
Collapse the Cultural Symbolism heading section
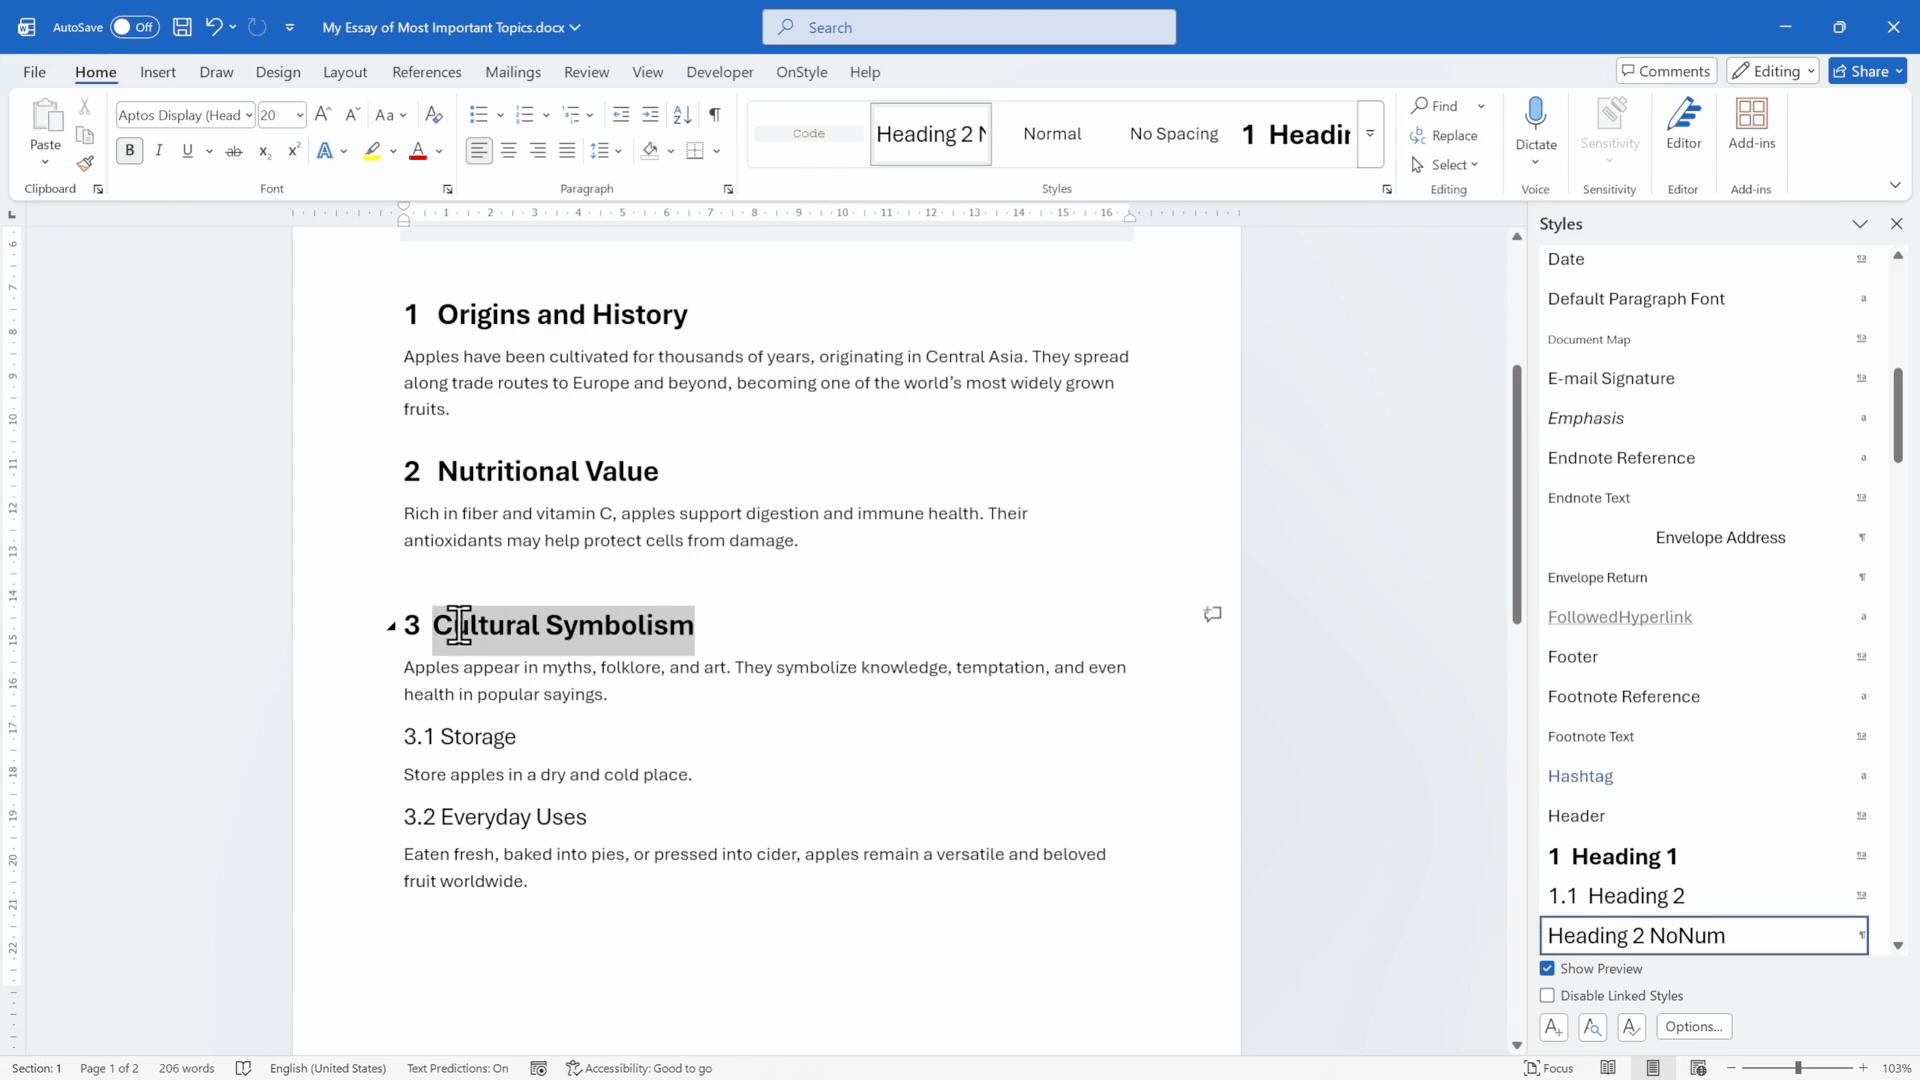coord(391,627)
